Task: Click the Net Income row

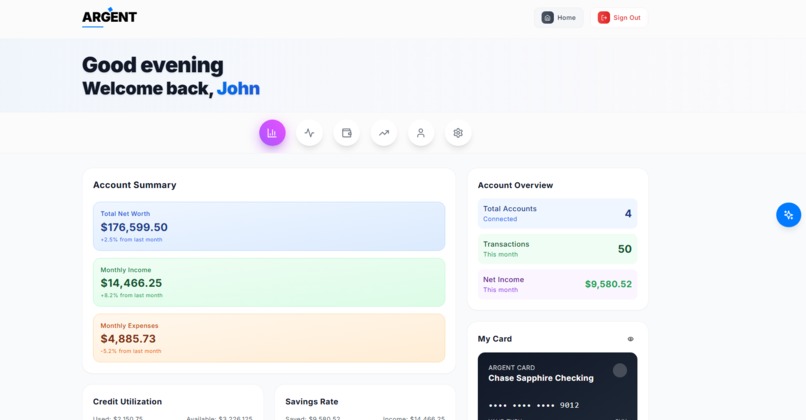Action: pyautogui.click(x=557, y=284)
